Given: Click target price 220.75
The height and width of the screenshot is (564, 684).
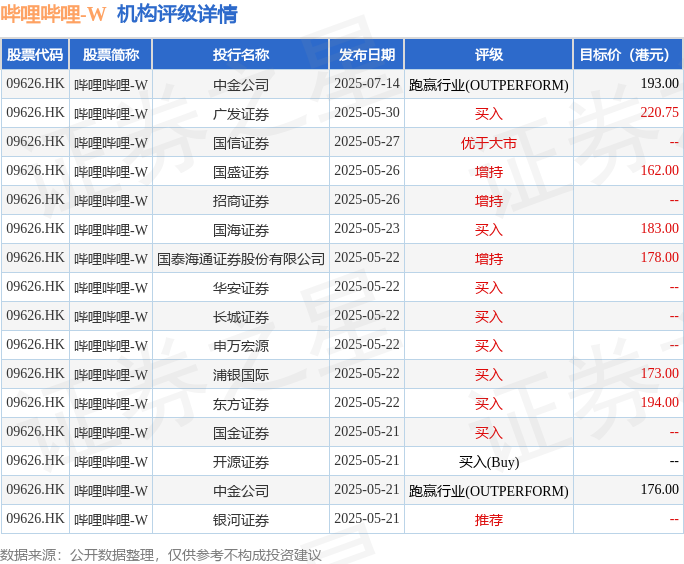Looking at the screenshot, I should click(660, 113).
